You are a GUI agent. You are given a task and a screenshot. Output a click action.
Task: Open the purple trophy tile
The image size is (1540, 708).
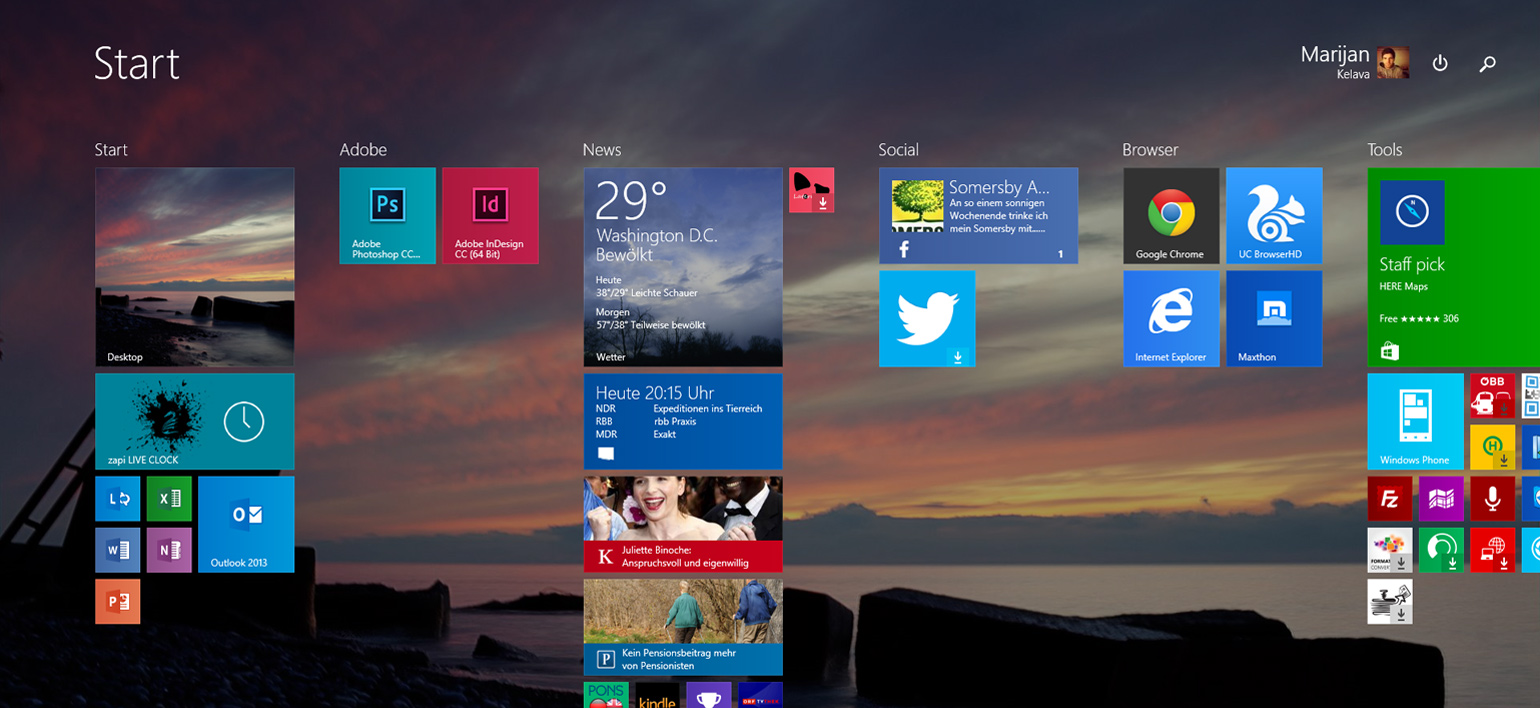click(x=709, y=695)
